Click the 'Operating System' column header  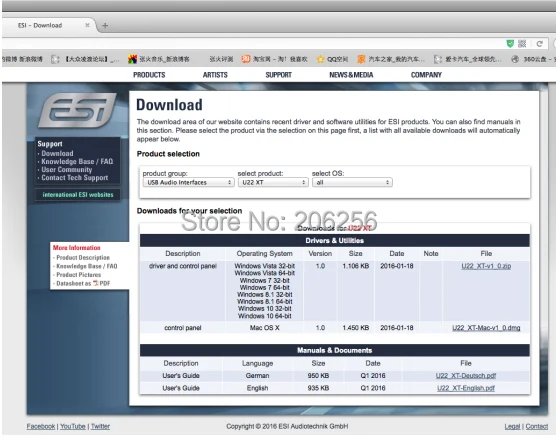[265, 253]
